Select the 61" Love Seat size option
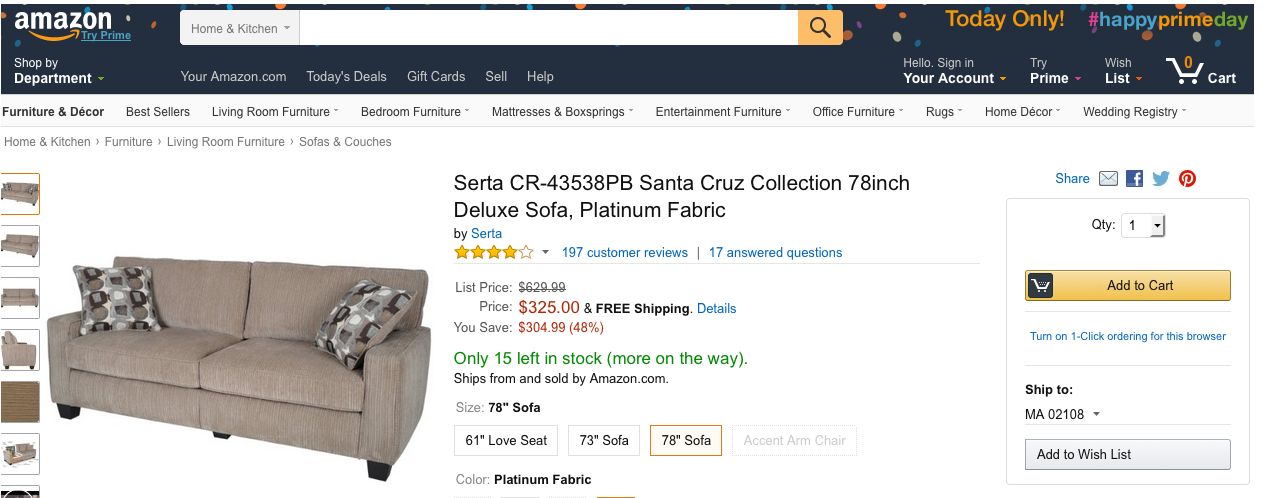Screen dimensions: 1263x498 (x=507, y=440)
